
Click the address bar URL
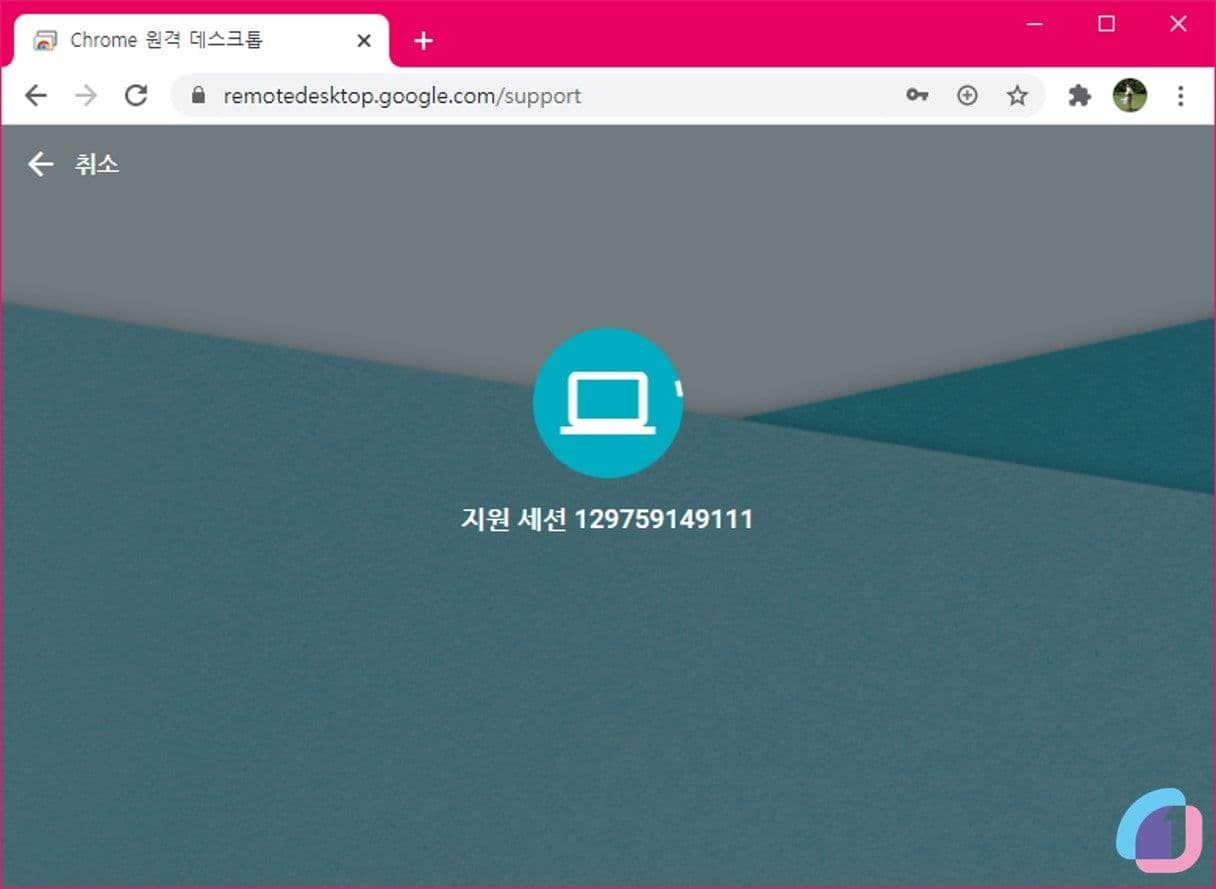402,96
